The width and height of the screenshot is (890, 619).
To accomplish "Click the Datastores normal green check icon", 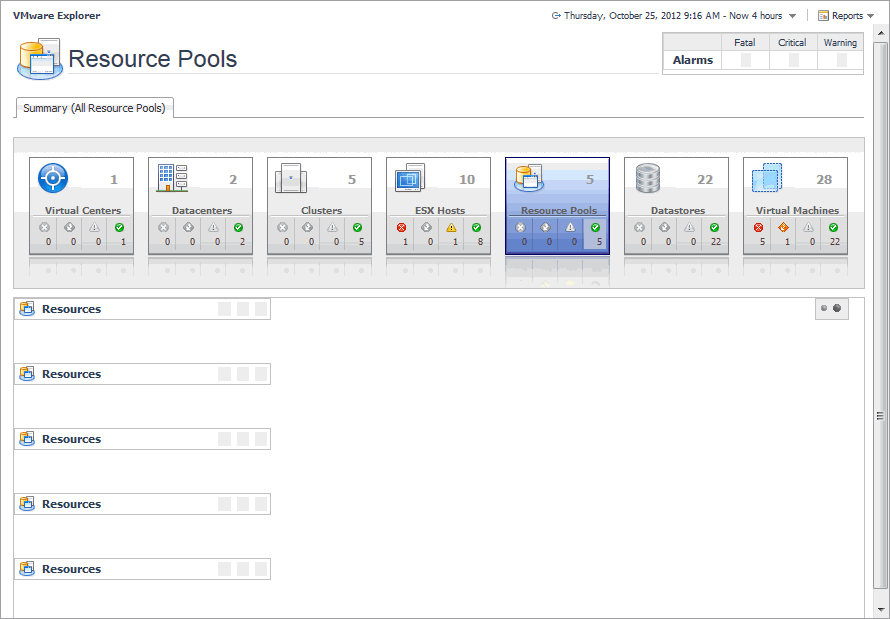I will click(714, 227).
